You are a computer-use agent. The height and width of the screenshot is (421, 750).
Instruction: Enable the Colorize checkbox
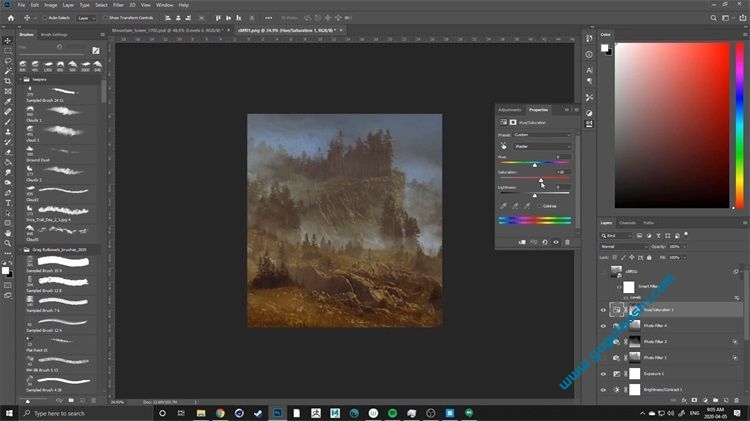(540, 206)
